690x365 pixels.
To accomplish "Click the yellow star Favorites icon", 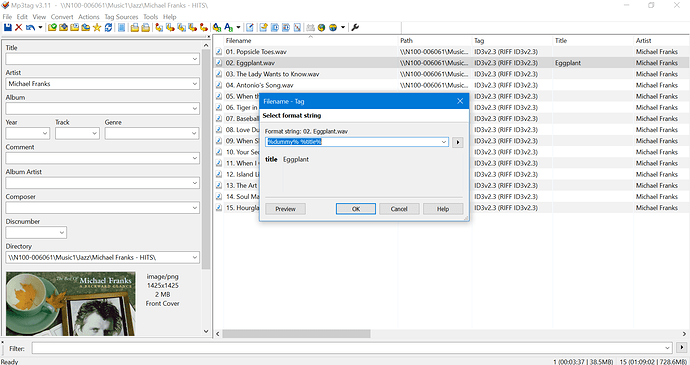I will (97, 27).
